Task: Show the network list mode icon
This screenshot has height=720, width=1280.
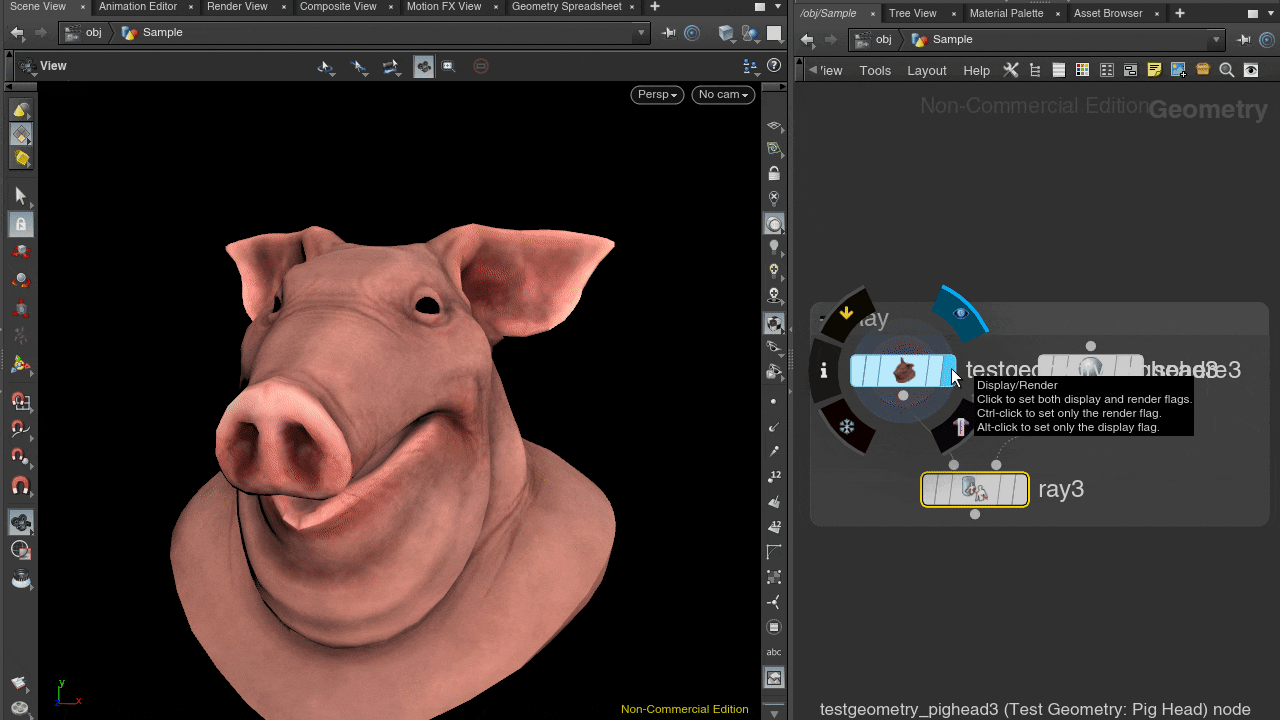Action: click(1059, 70)
